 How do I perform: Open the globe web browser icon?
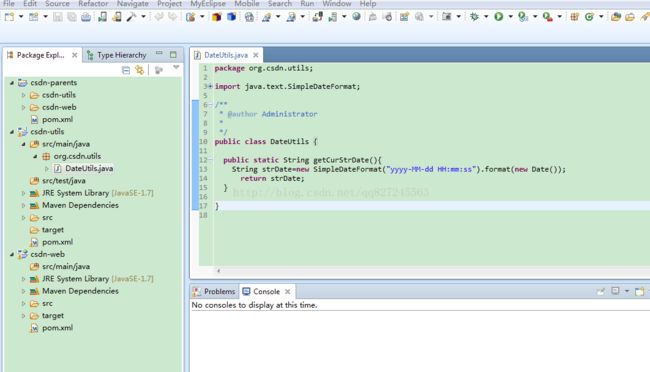[356, 17]
